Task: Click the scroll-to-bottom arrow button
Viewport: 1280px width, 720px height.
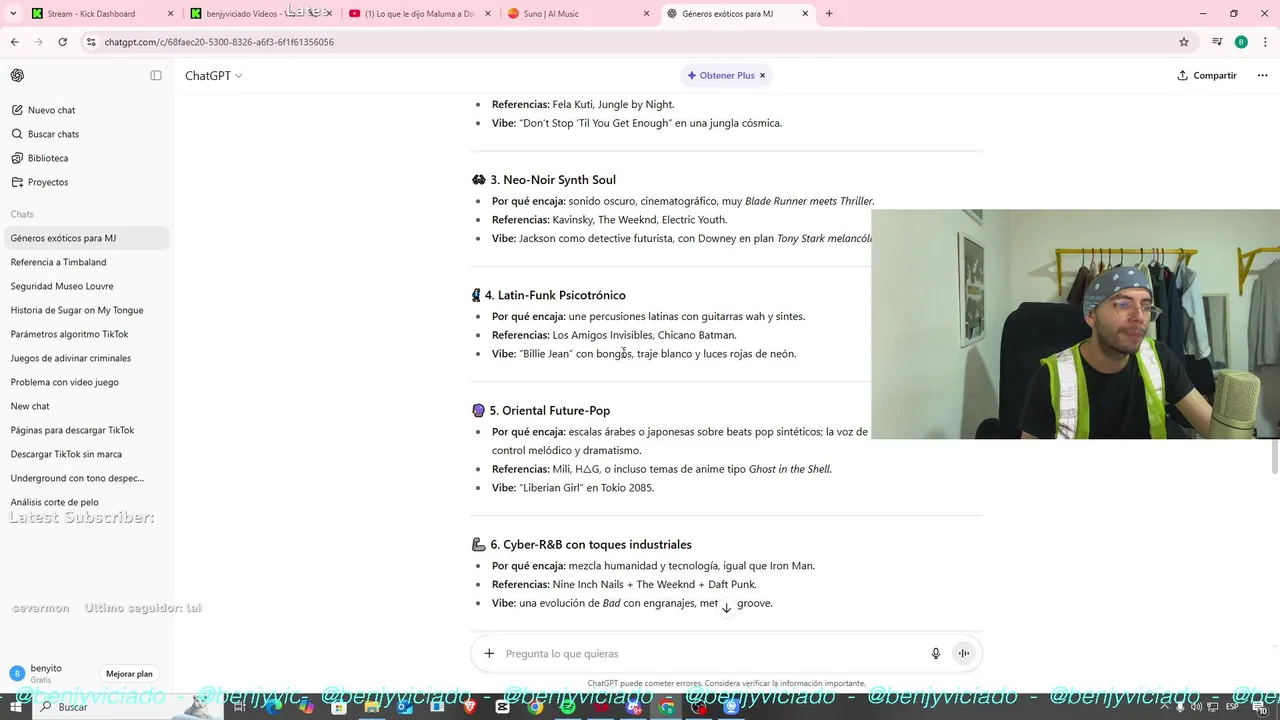Action: [x=726, y=607]
